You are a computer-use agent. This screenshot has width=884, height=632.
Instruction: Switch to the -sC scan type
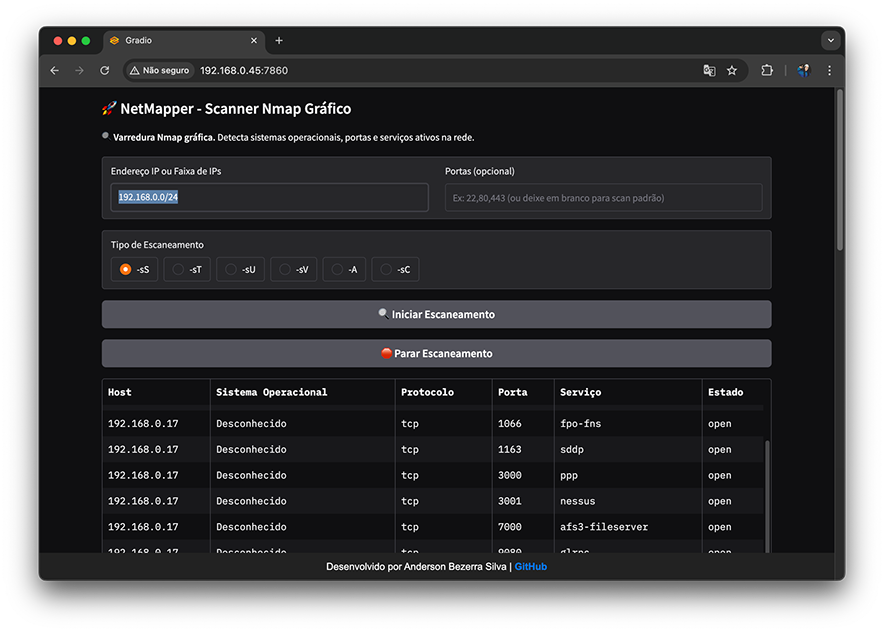(395, 269)
